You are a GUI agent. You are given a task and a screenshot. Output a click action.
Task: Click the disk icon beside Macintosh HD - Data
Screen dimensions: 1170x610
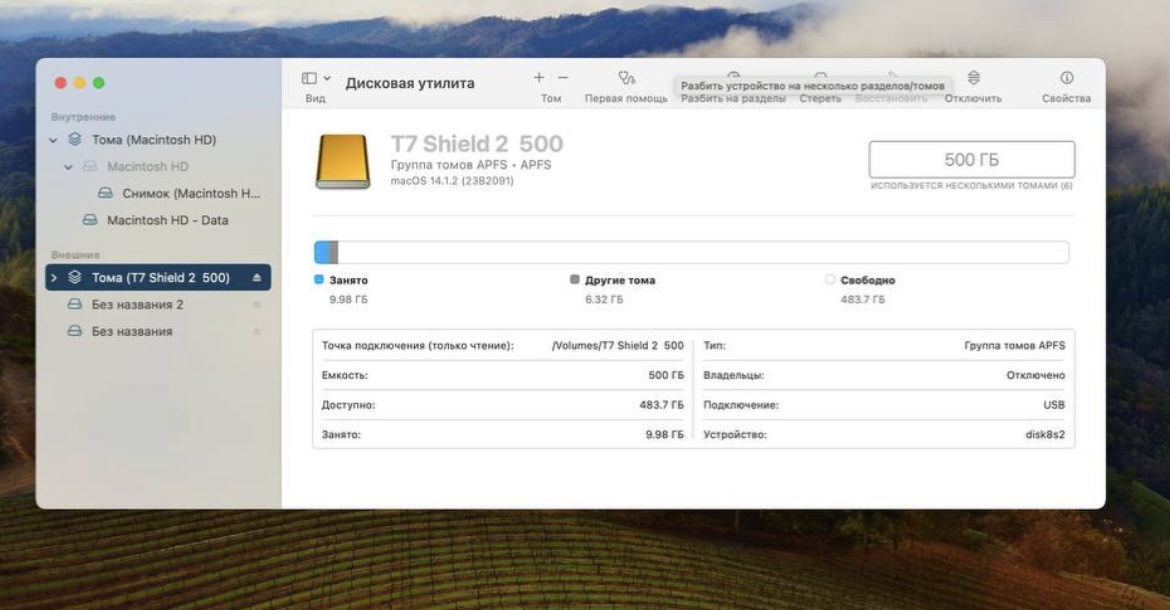pos(90,220)
